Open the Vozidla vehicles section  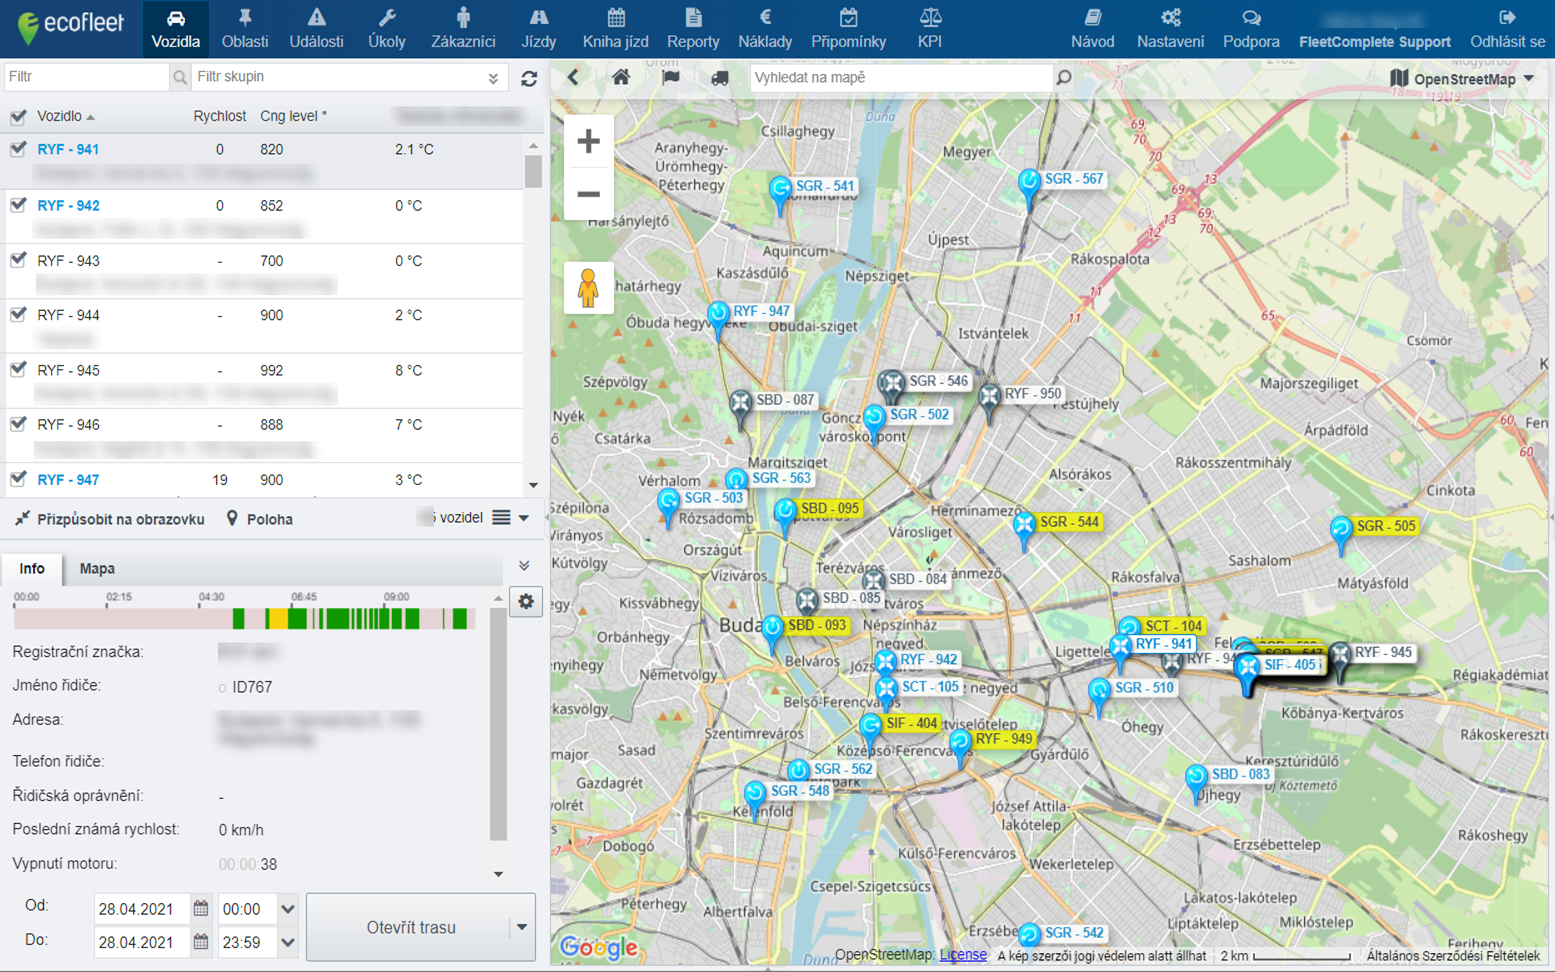[x=175, y=28]
